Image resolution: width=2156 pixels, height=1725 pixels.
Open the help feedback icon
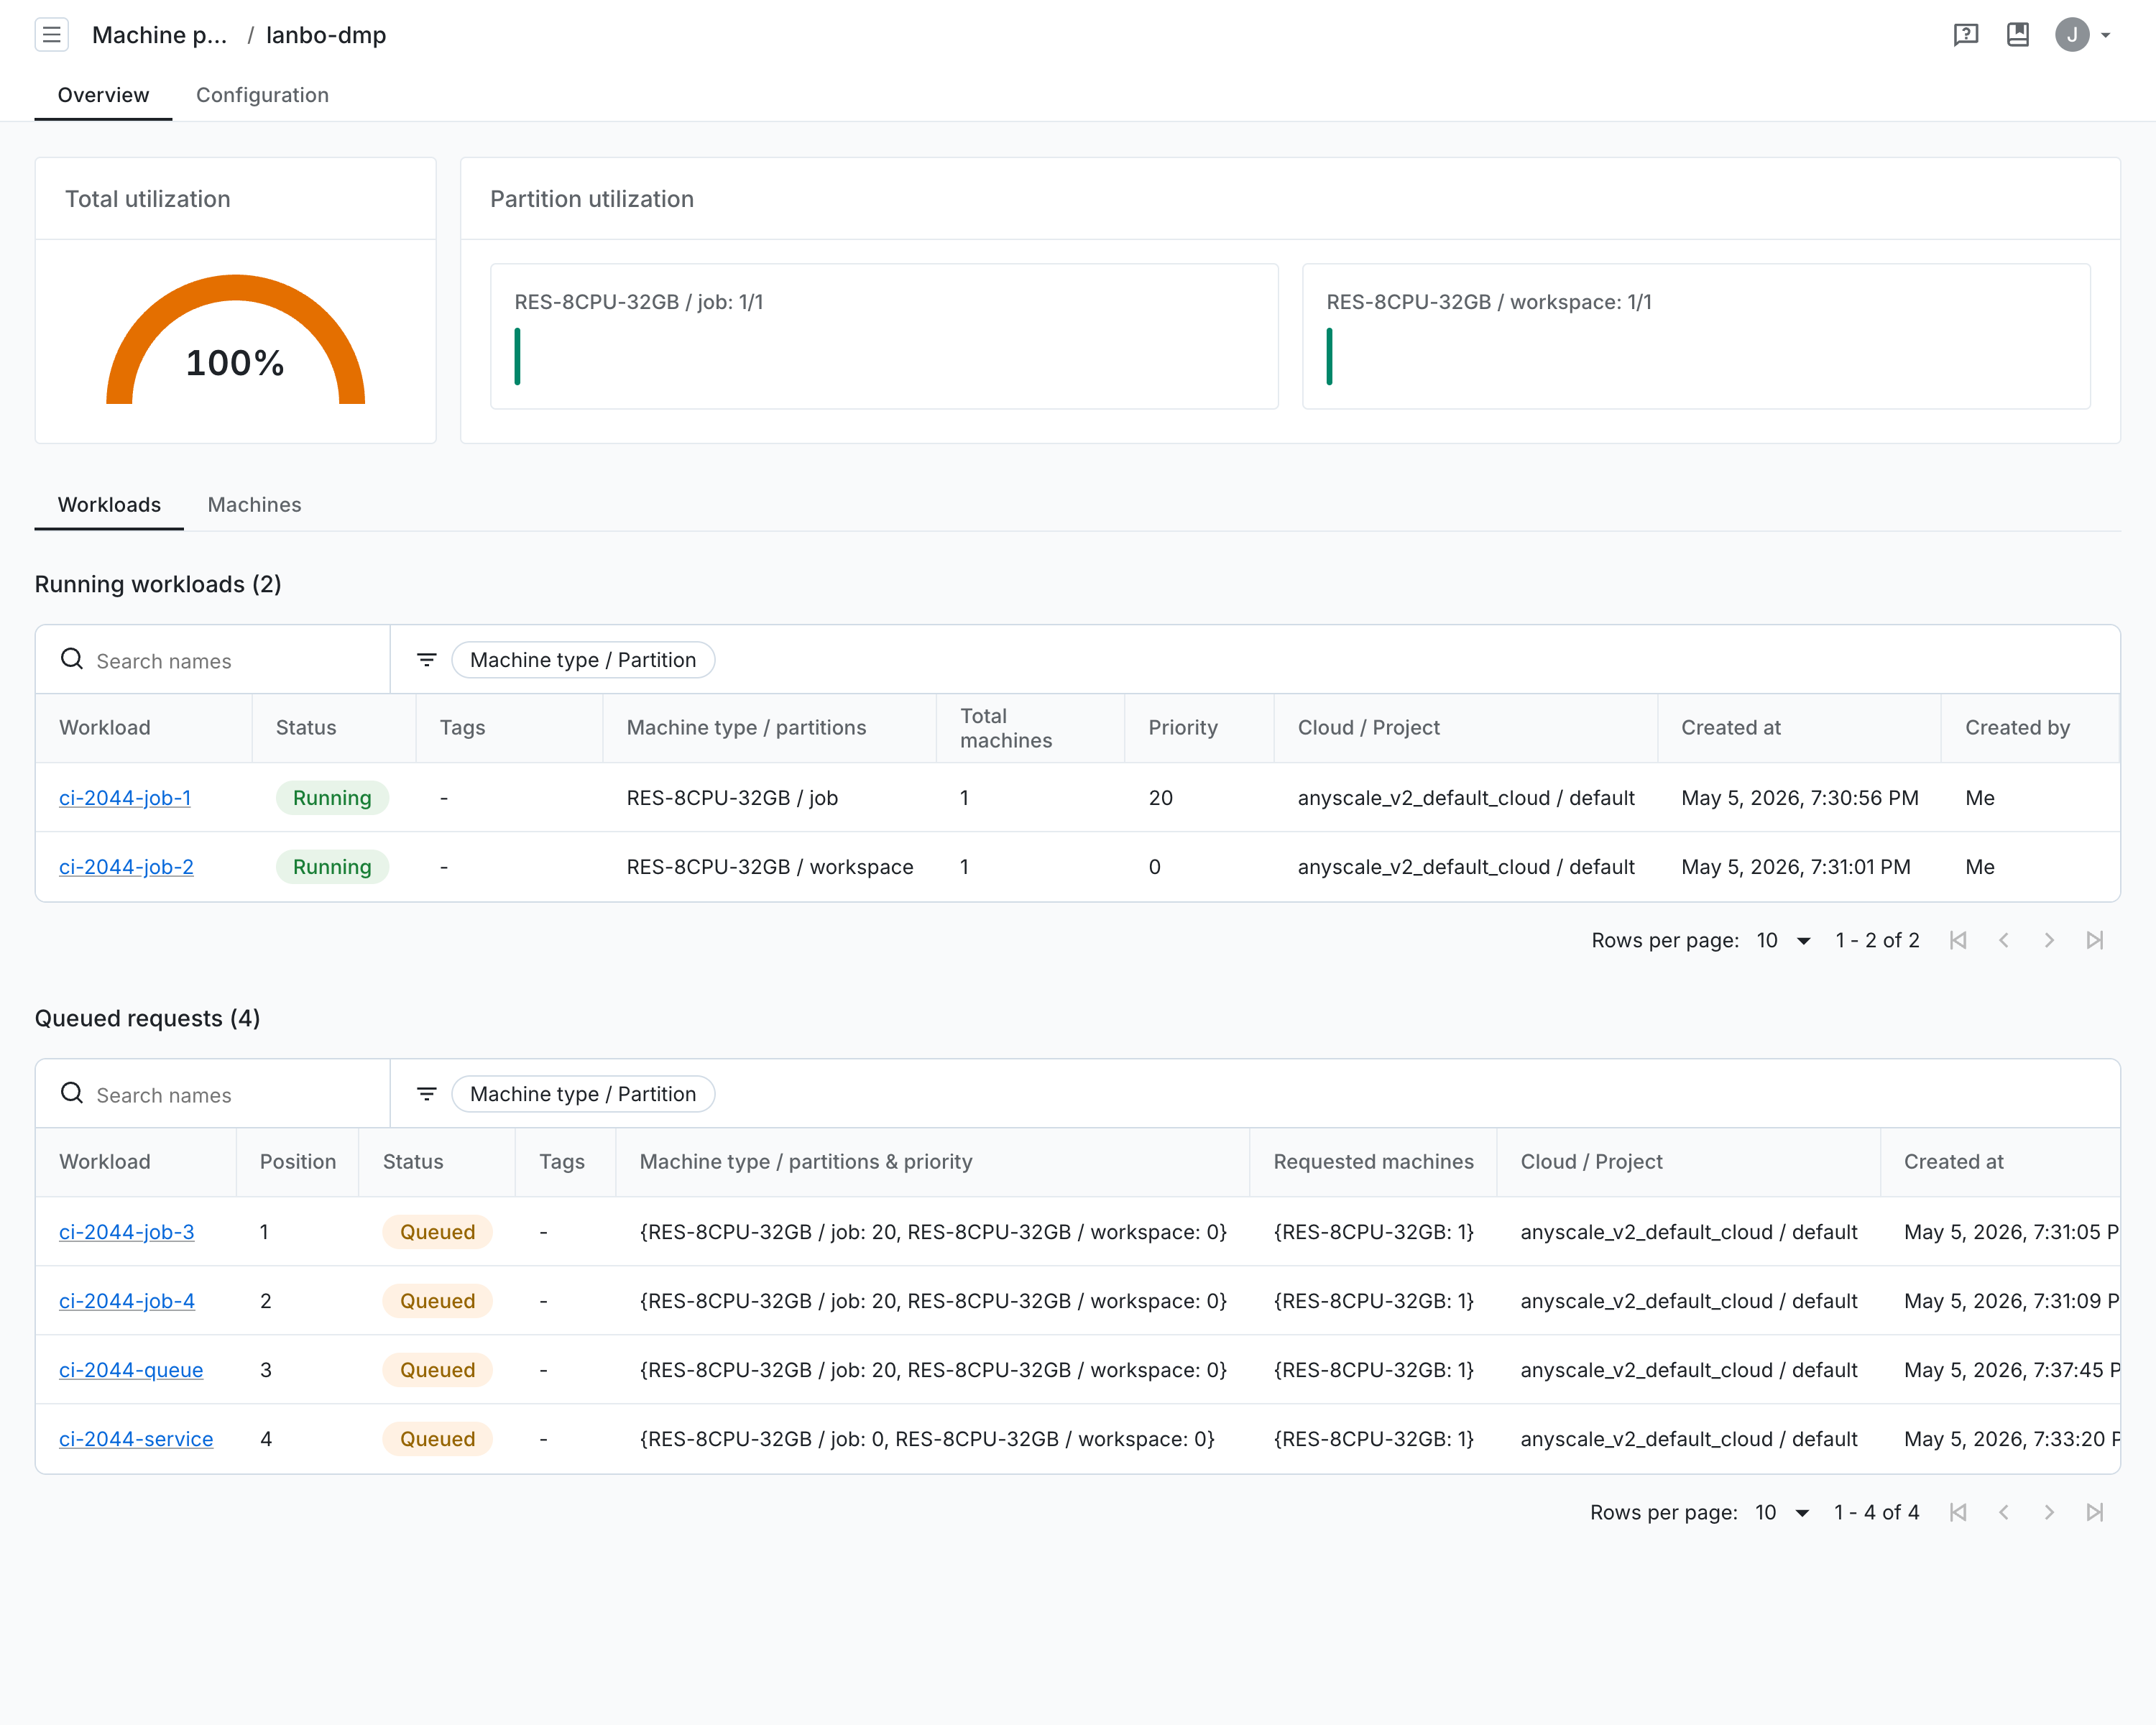1965,35
